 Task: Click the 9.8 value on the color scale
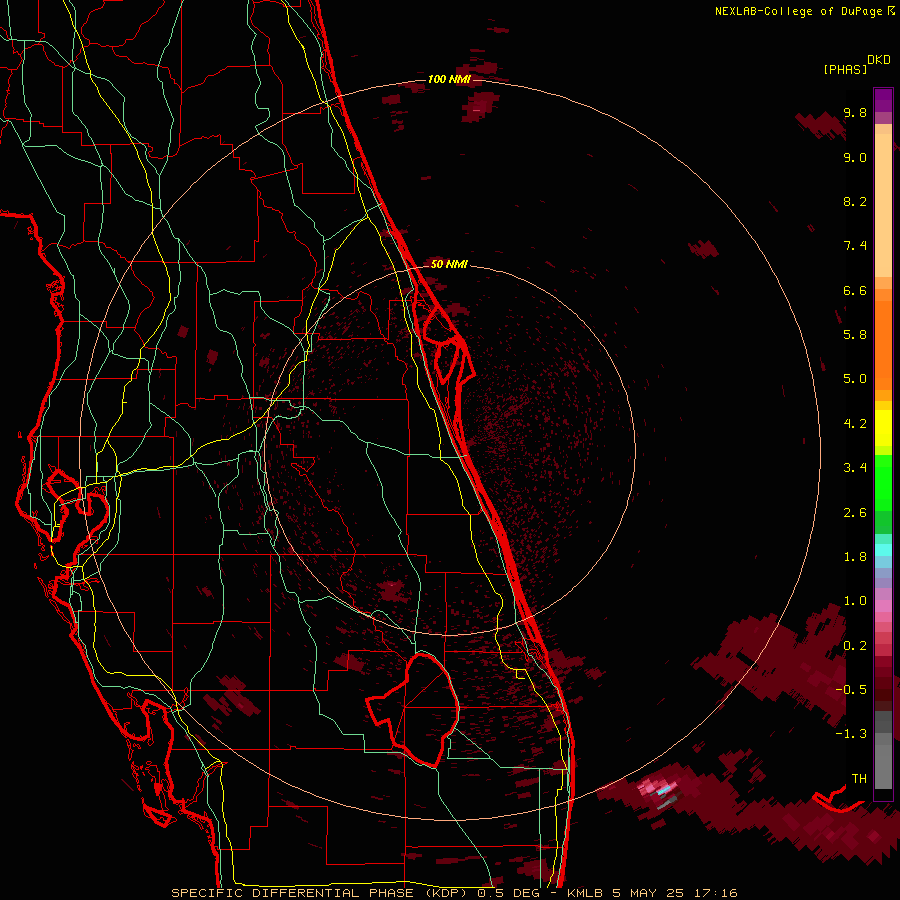(x=855, y=112)
